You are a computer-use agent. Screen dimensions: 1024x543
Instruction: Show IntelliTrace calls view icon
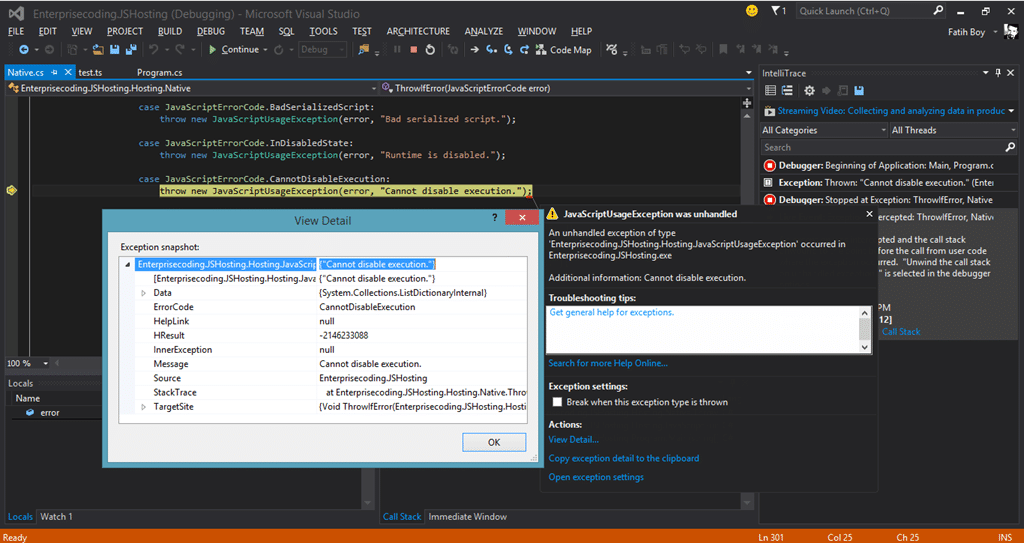pyautogui.click(x=787, y=91)
